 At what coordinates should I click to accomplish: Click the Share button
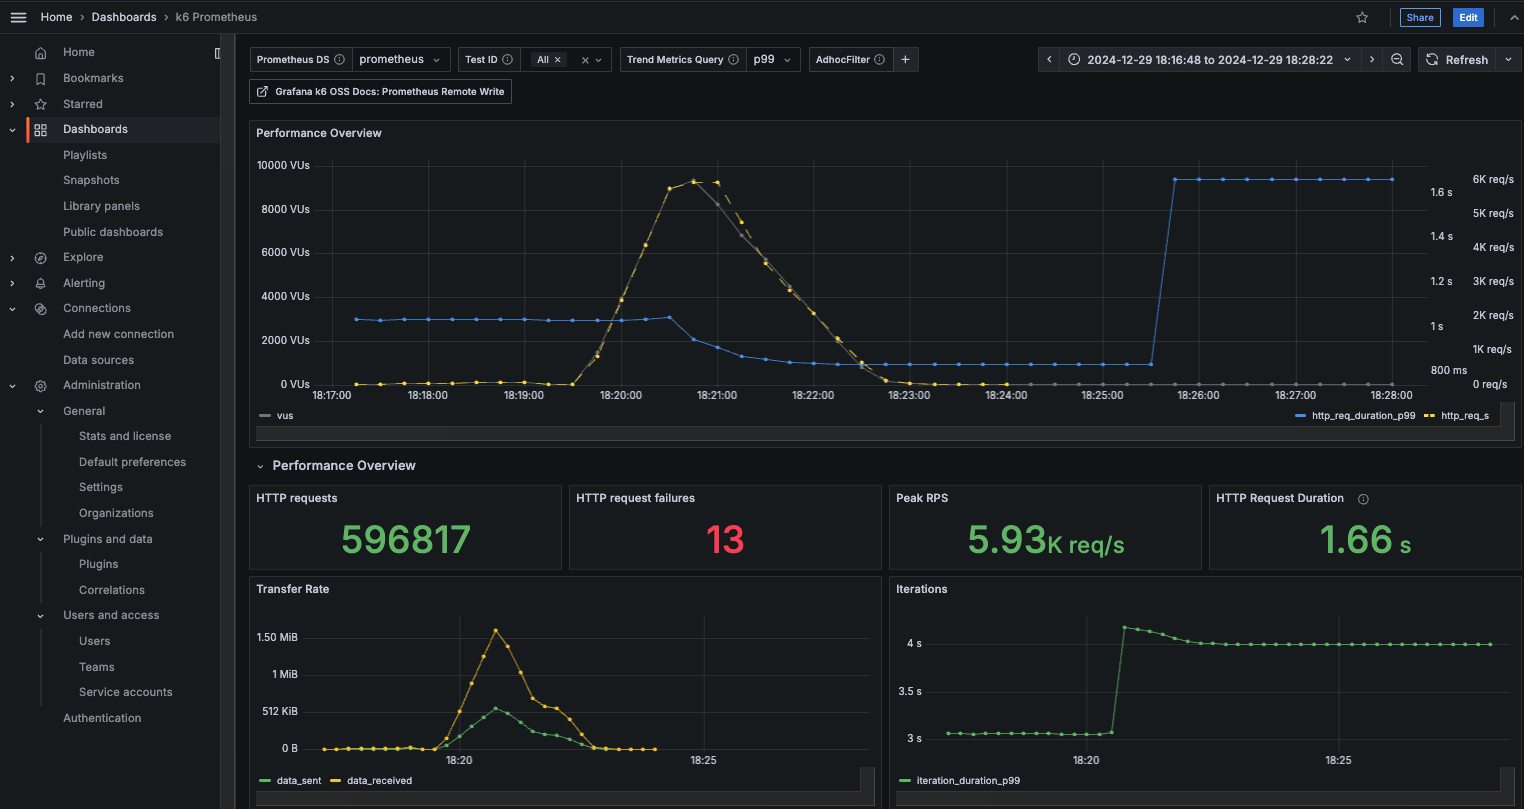point(1419,17)
